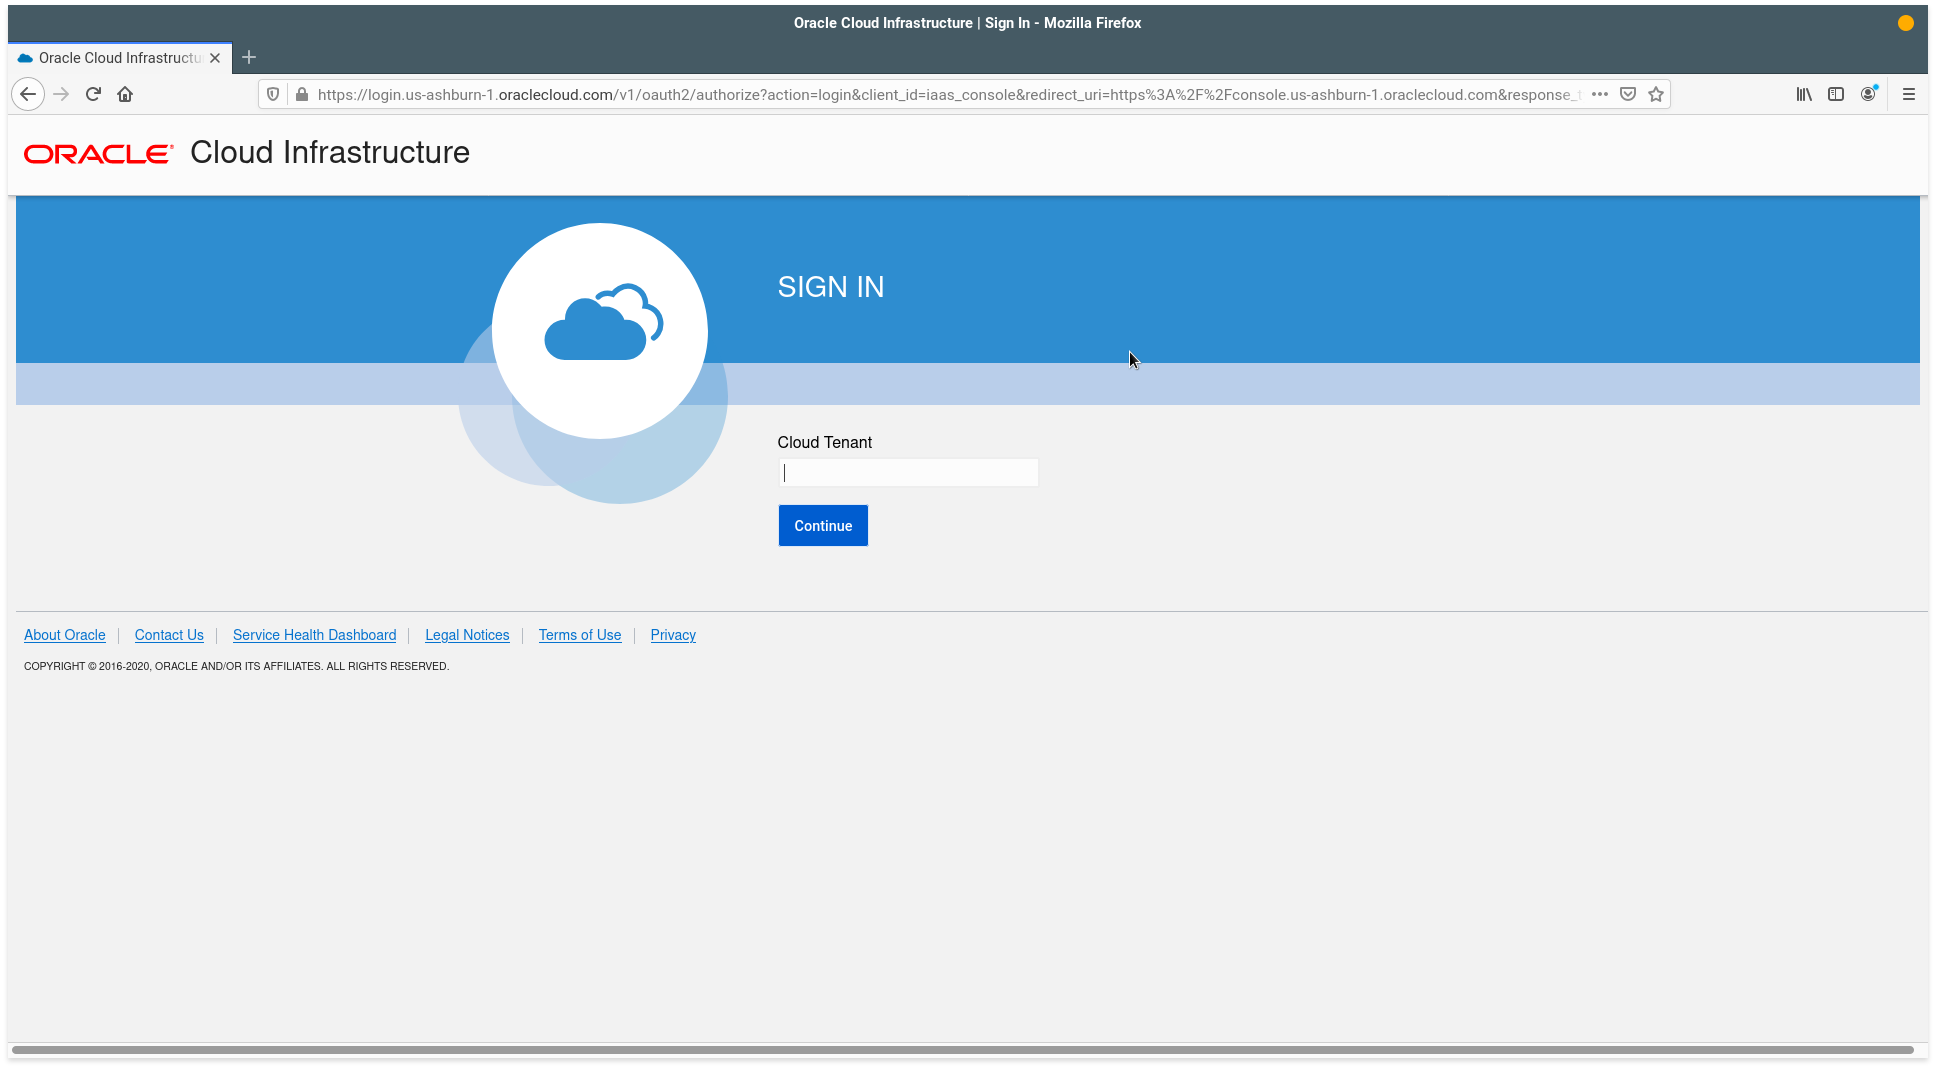Open the Terms of Use link
The height and width of the screenshot is (1069, 1936).
(x=580, y=635)
